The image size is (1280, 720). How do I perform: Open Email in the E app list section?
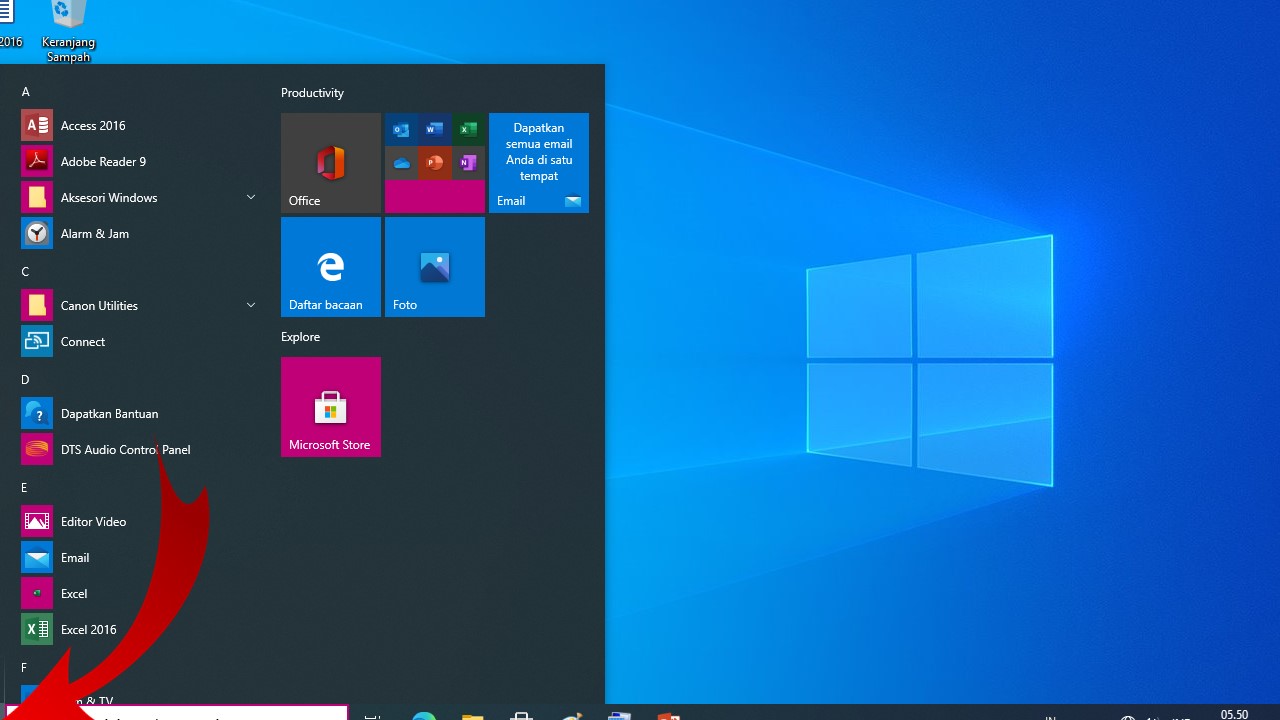[x=138, y=557]
